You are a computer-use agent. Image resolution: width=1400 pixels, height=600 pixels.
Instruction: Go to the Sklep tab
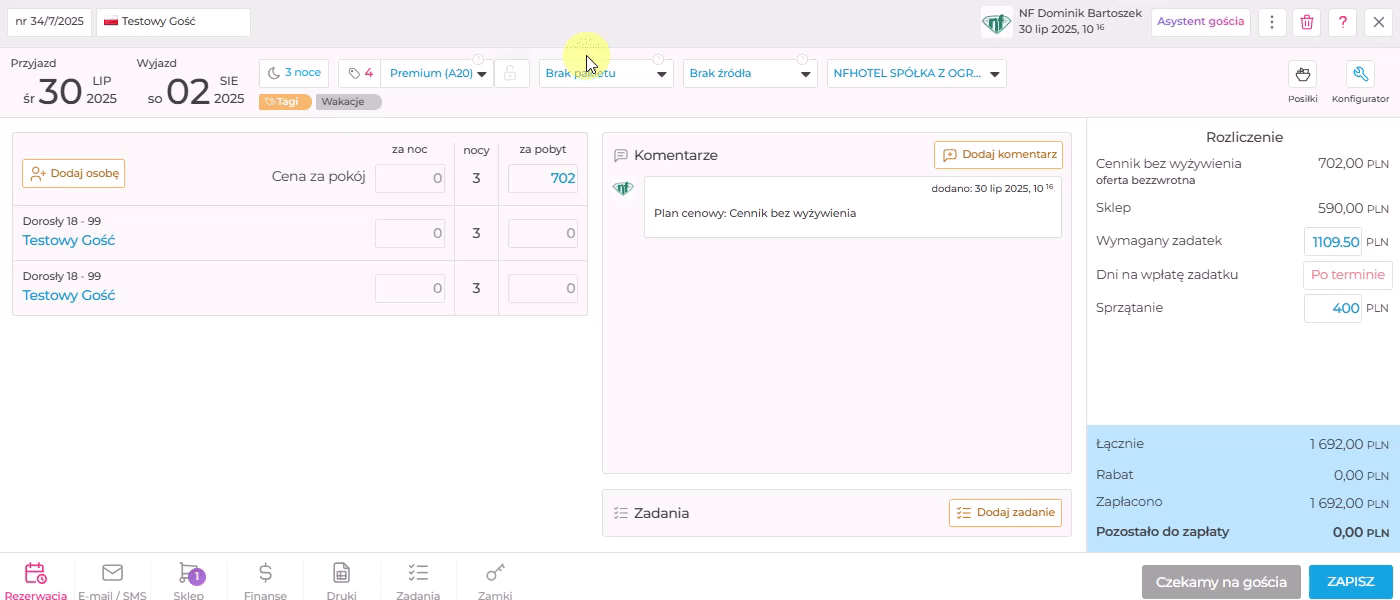click(189, 581)
